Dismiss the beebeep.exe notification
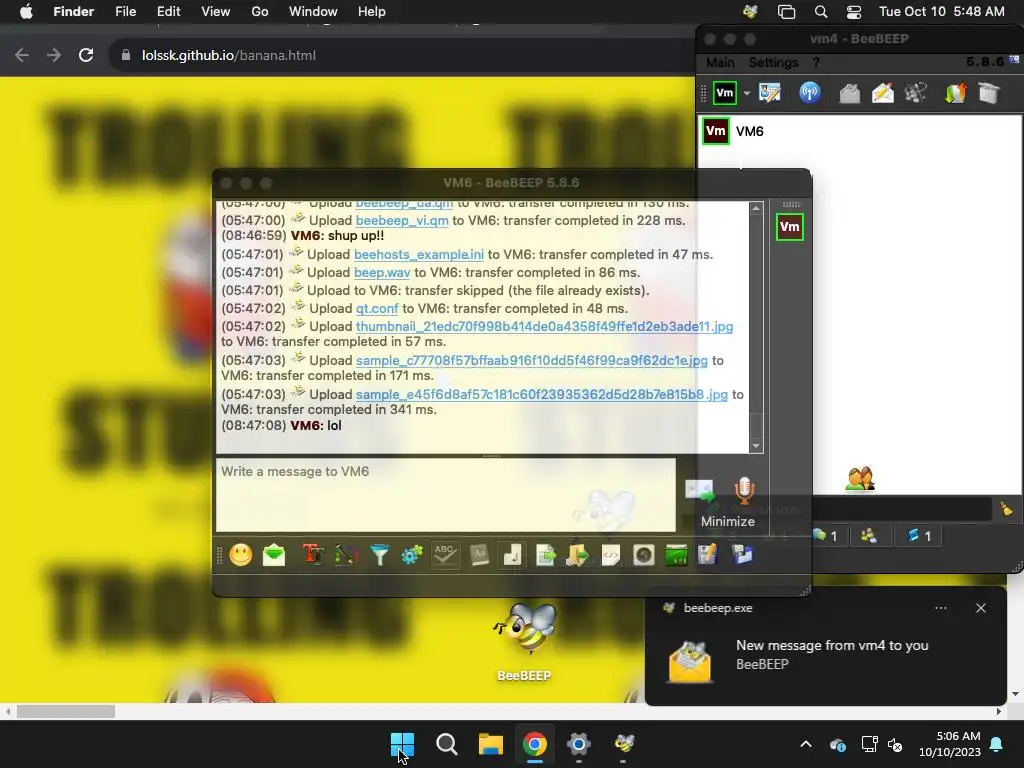 point(981,608)
